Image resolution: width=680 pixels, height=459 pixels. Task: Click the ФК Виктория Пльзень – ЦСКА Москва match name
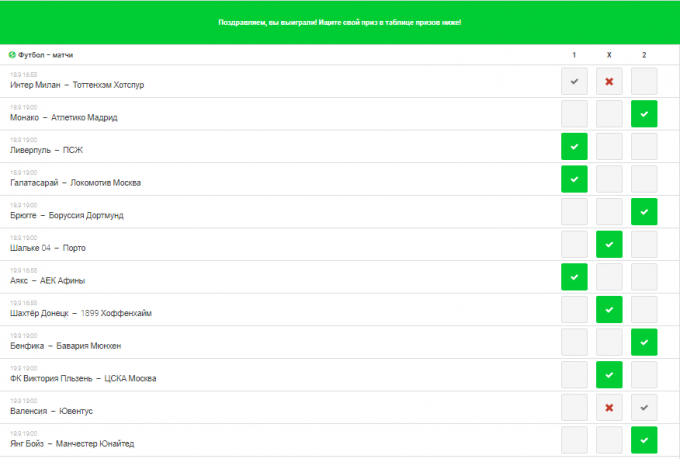[x=83, y=379]
